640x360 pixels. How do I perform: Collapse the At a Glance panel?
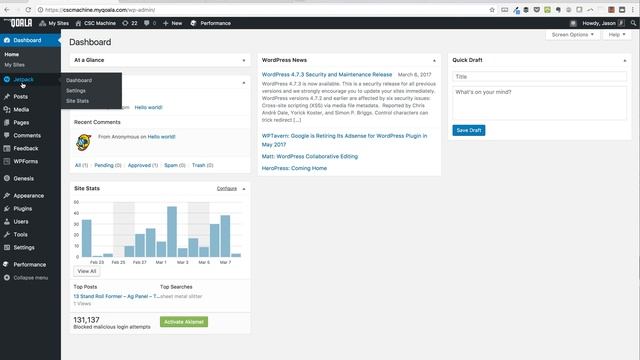(x=244, y=60)
